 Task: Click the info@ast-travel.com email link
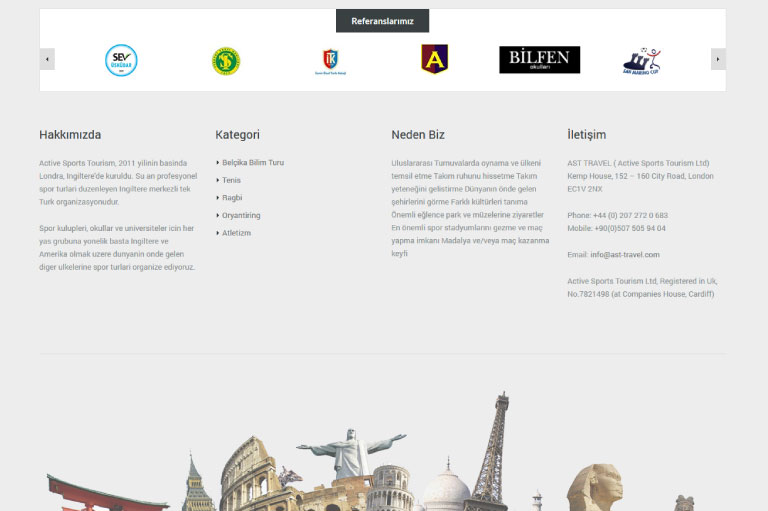(624, 255)
